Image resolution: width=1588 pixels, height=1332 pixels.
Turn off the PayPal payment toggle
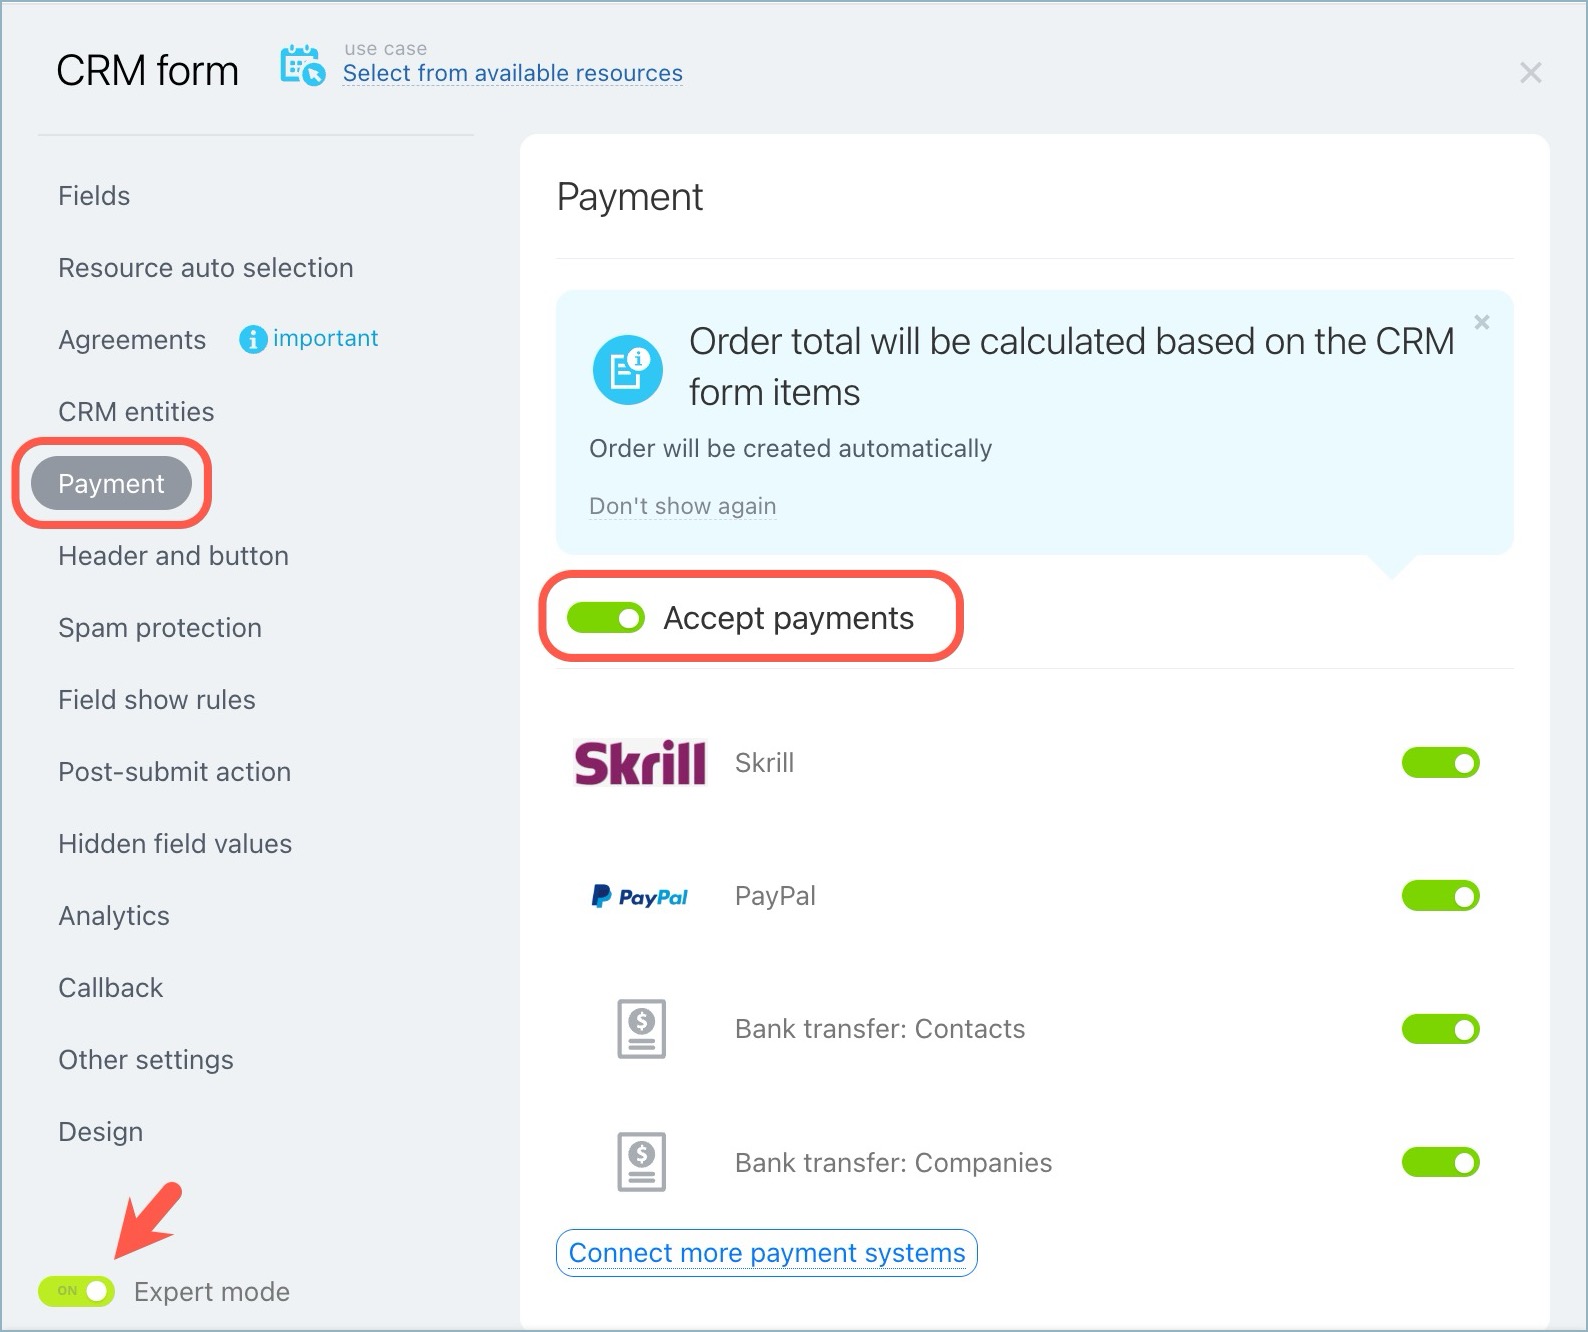click(1440, 896)
